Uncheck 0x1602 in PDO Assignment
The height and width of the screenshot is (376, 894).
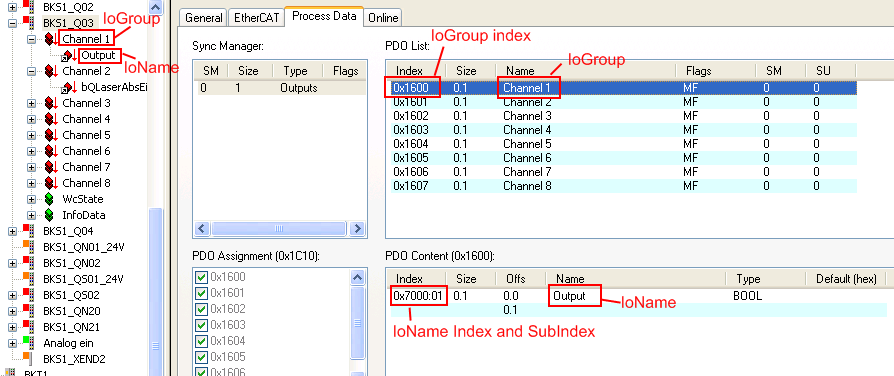coord(201,309)
